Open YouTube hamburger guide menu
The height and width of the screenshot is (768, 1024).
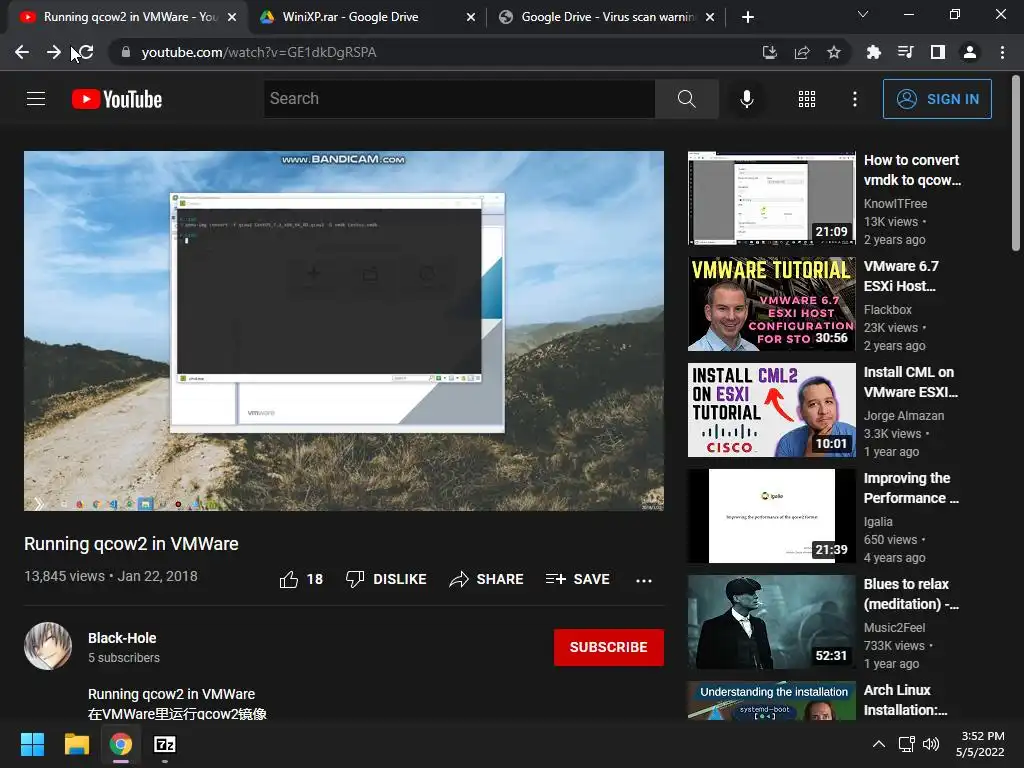(36, 99)
